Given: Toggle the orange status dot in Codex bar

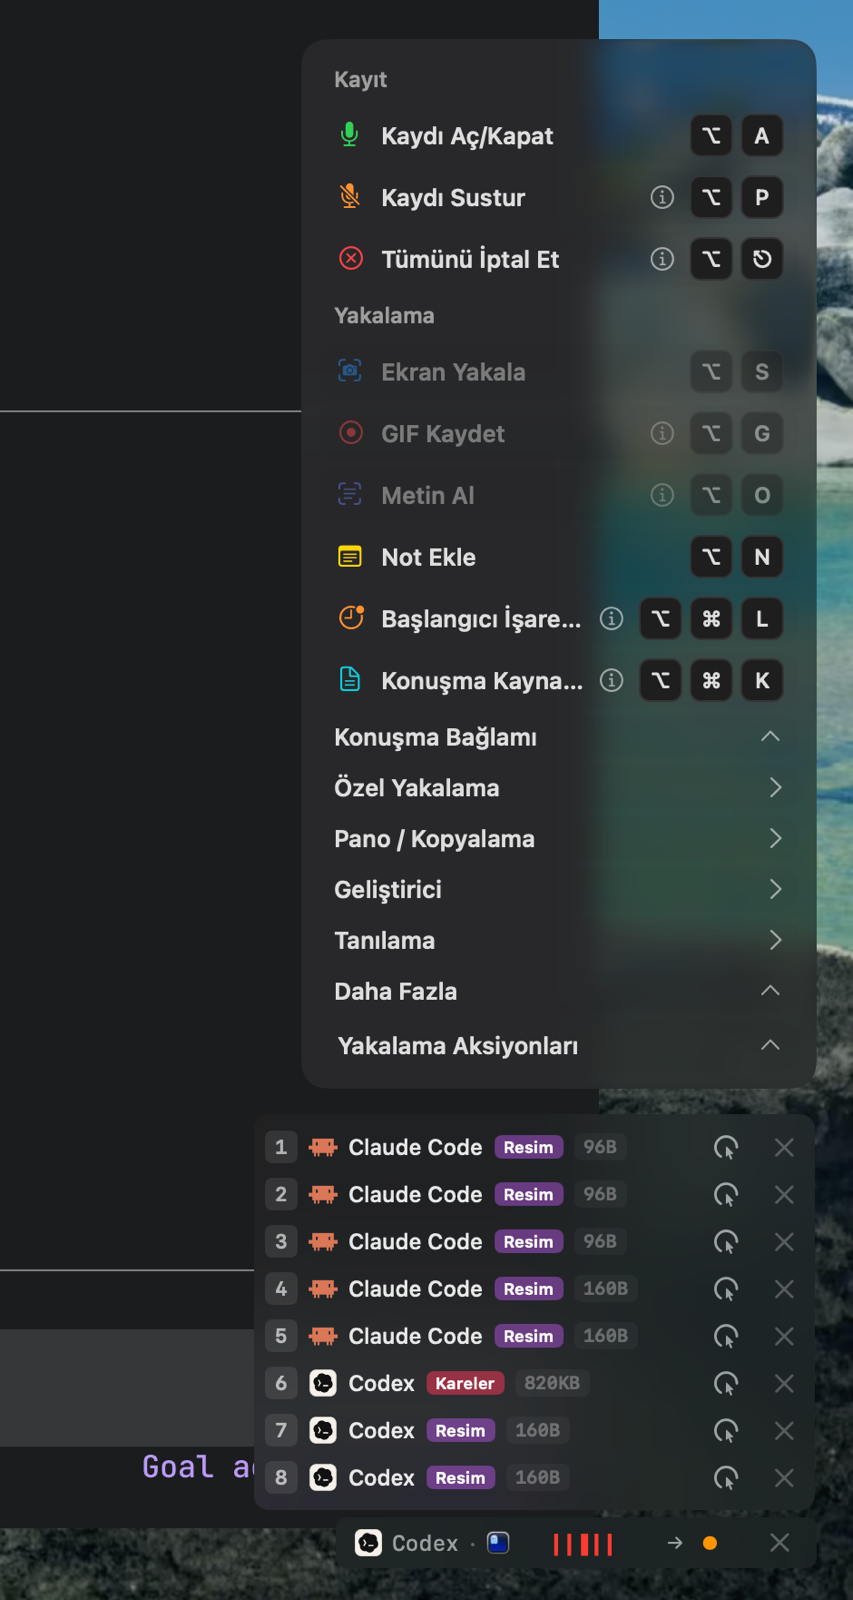Looking at the screenshot, I should click(710, 1543).
